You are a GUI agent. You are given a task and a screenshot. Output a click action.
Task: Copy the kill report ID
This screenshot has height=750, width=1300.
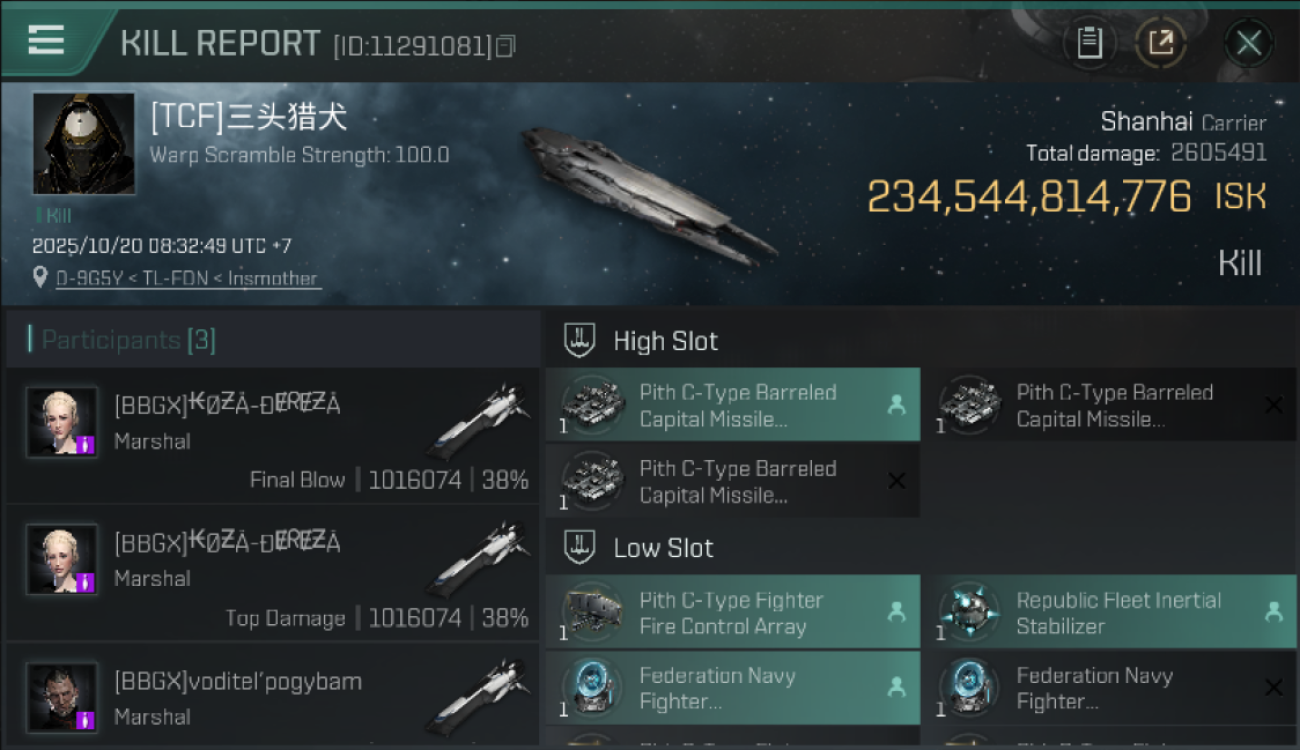click(505, 46)
